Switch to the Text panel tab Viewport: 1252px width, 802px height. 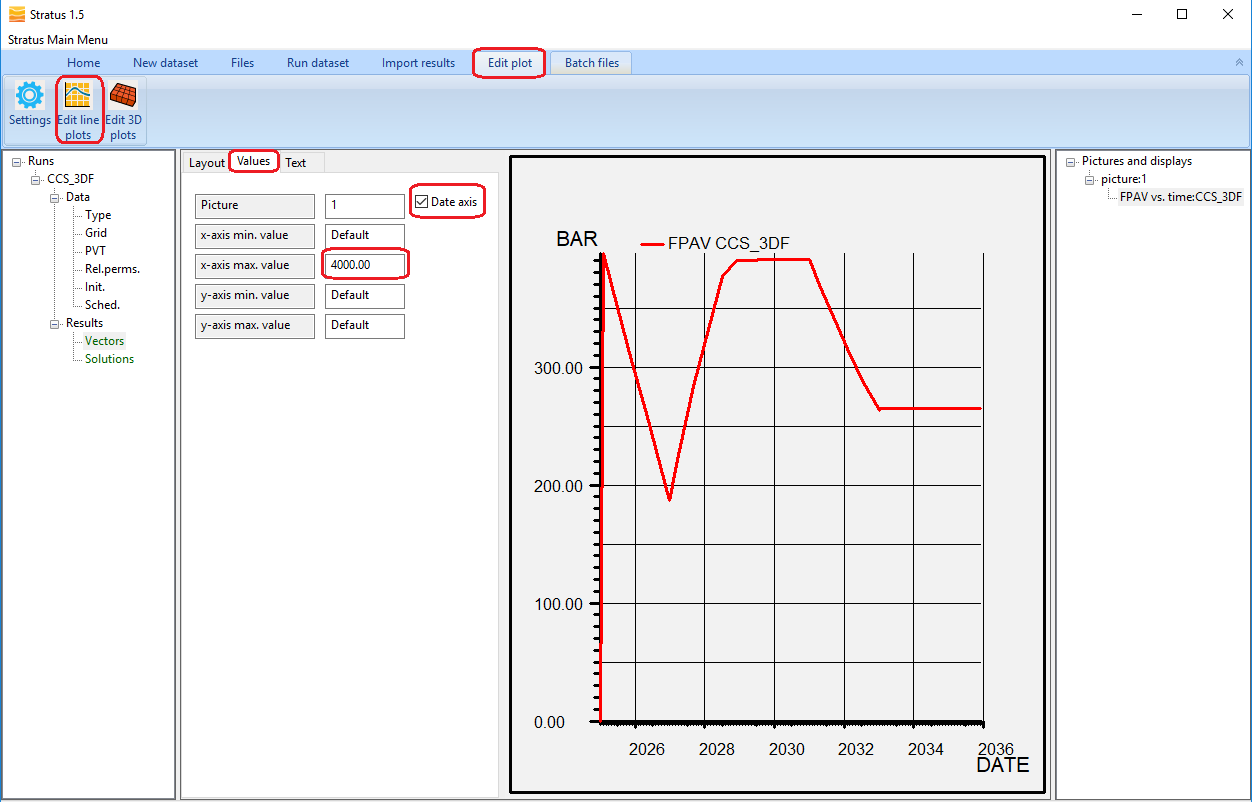pos(296,163)
